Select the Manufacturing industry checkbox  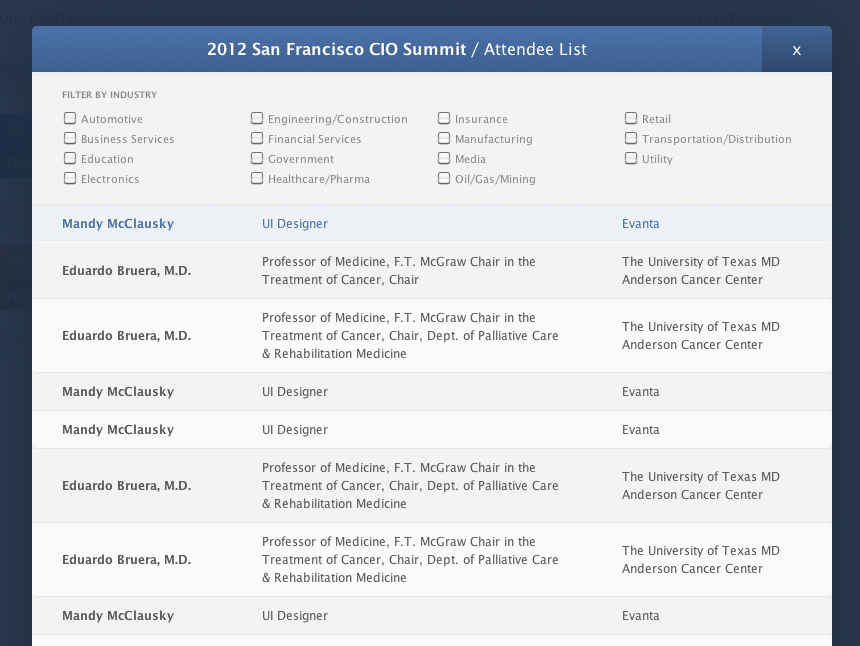point(444,138)
